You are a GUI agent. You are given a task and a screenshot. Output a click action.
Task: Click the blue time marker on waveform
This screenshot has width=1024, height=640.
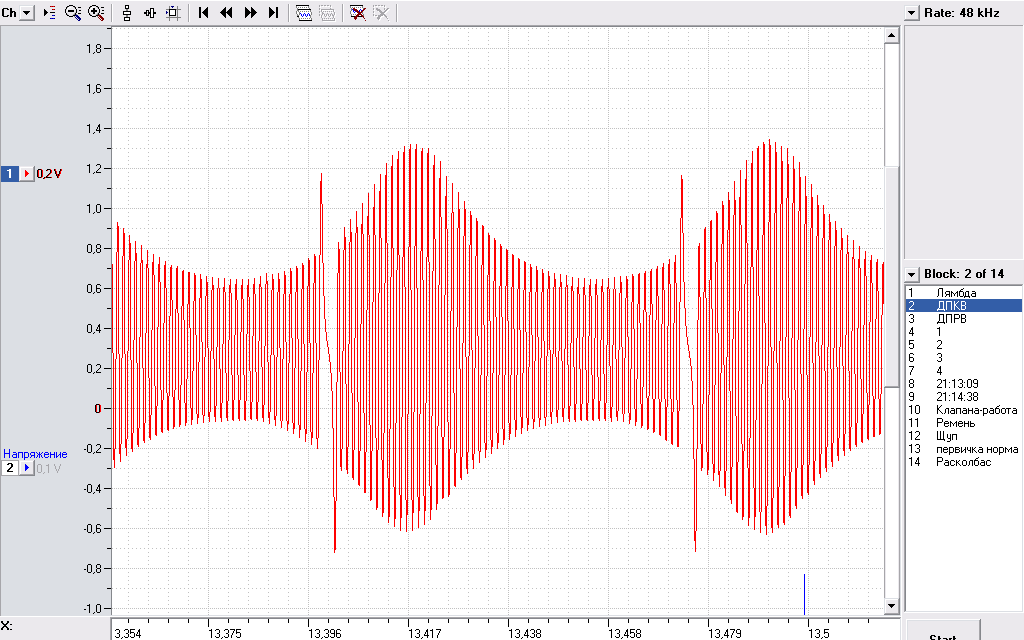click(805, 594)
